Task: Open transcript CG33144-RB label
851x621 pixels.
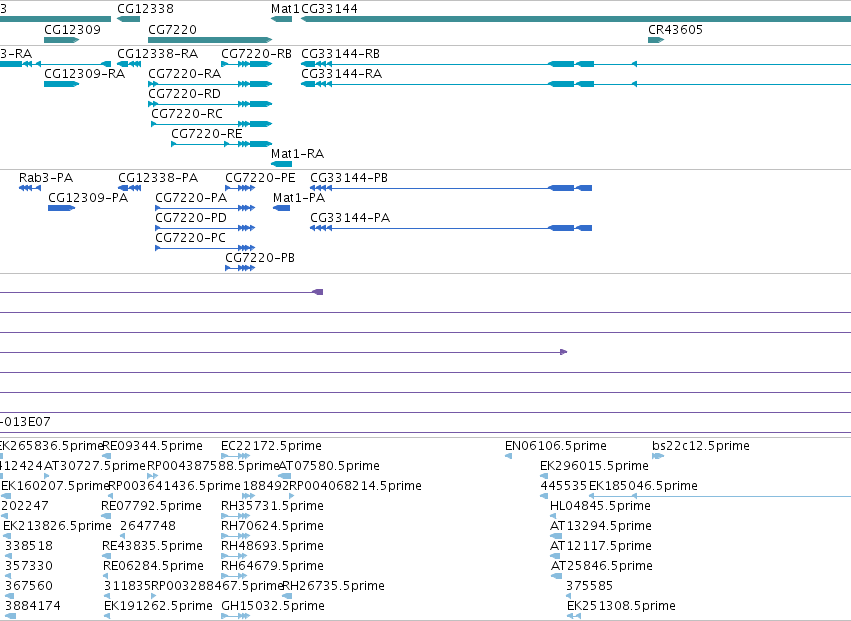Action: coord(340,54)
